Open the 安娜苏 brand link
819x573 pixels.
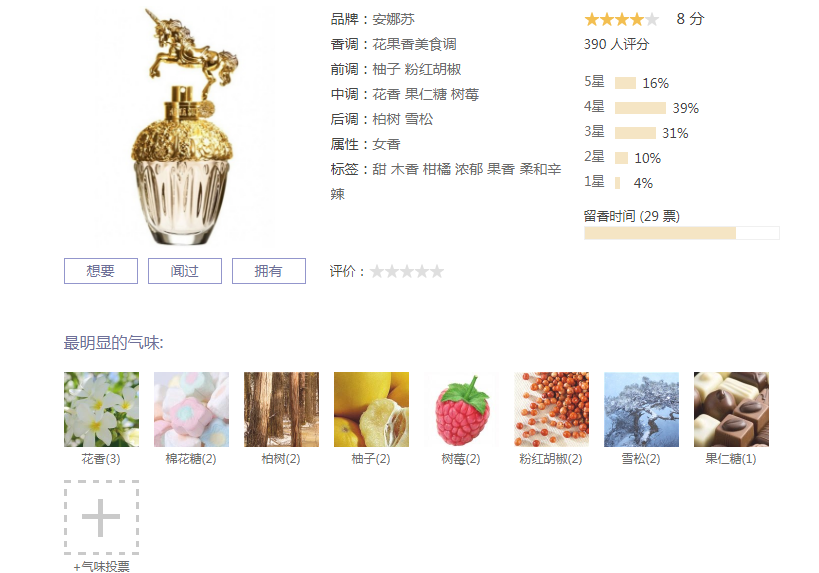(393, 19)
